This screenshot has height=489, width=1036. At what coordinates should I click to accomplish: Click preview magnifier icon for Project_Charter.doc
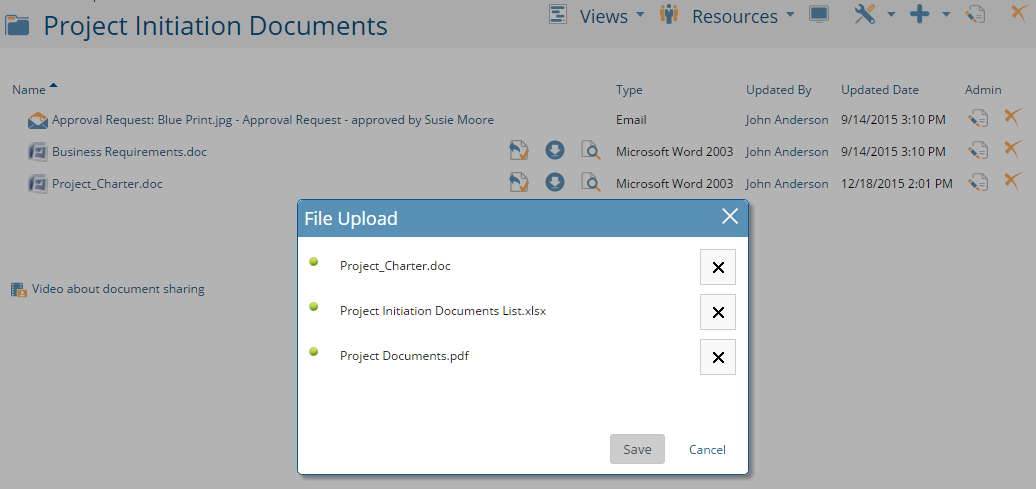click(591, 183)
